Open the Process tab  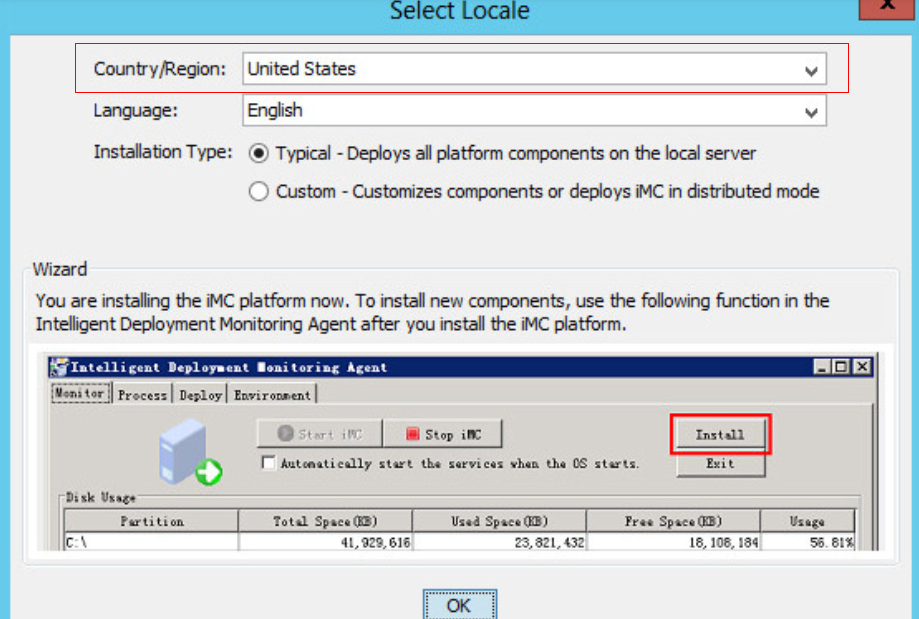click(x=142, y=395)
